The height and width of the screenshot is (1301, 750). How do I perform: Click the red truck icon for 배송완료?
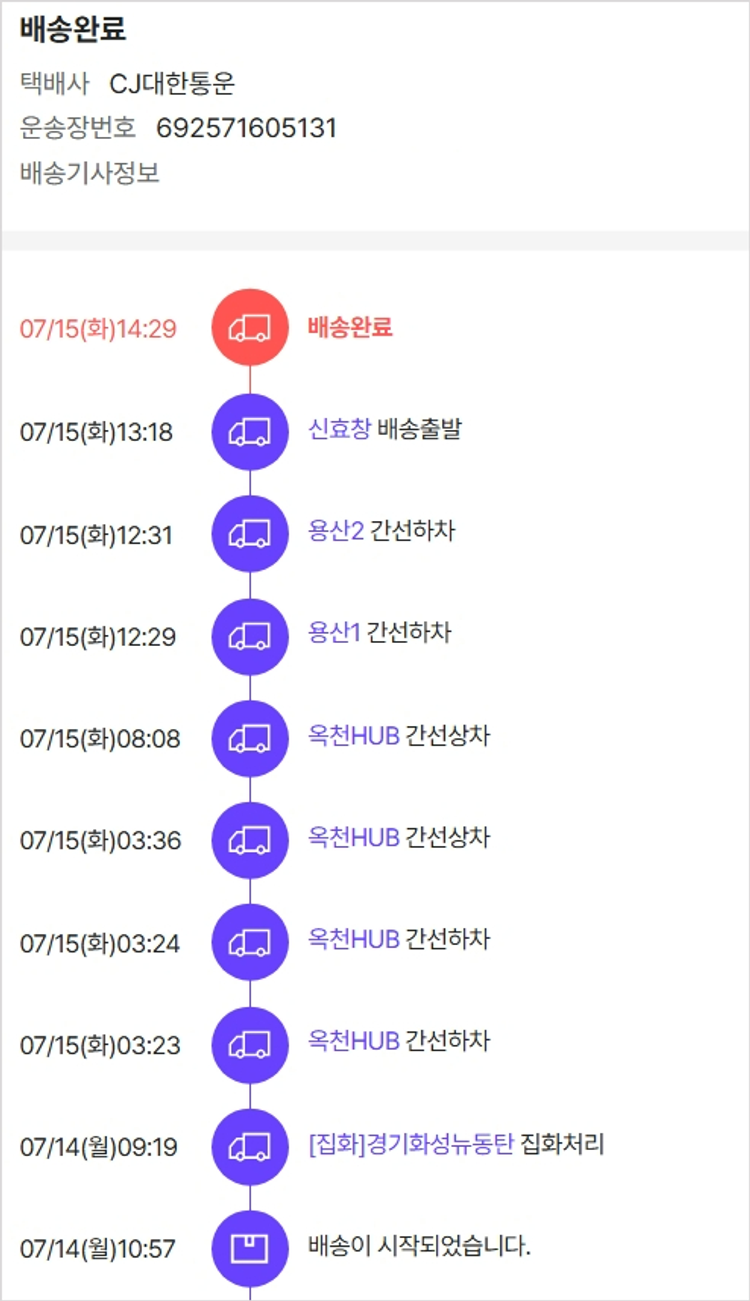click(x=250, y=328)
